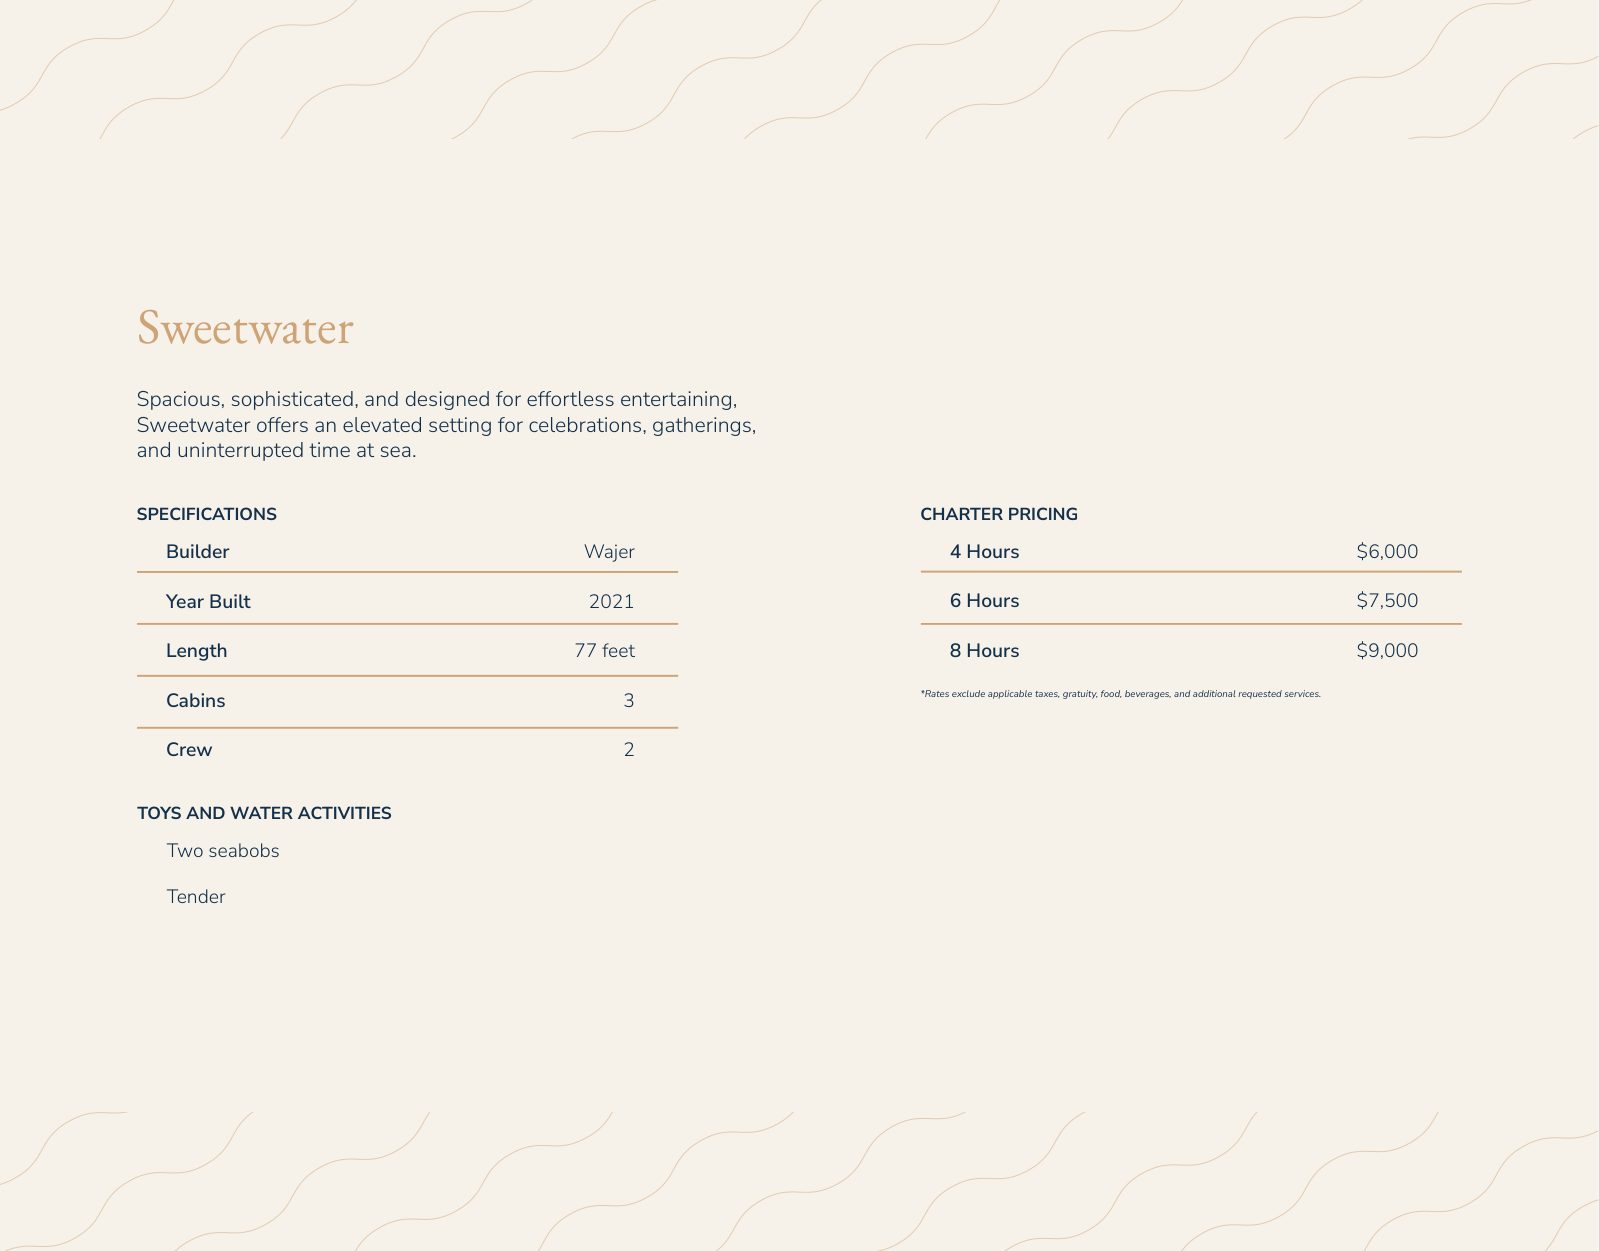Click the 6 Hours pricing row
Screen dimensions: 1599x1251
click(1191, 601)
